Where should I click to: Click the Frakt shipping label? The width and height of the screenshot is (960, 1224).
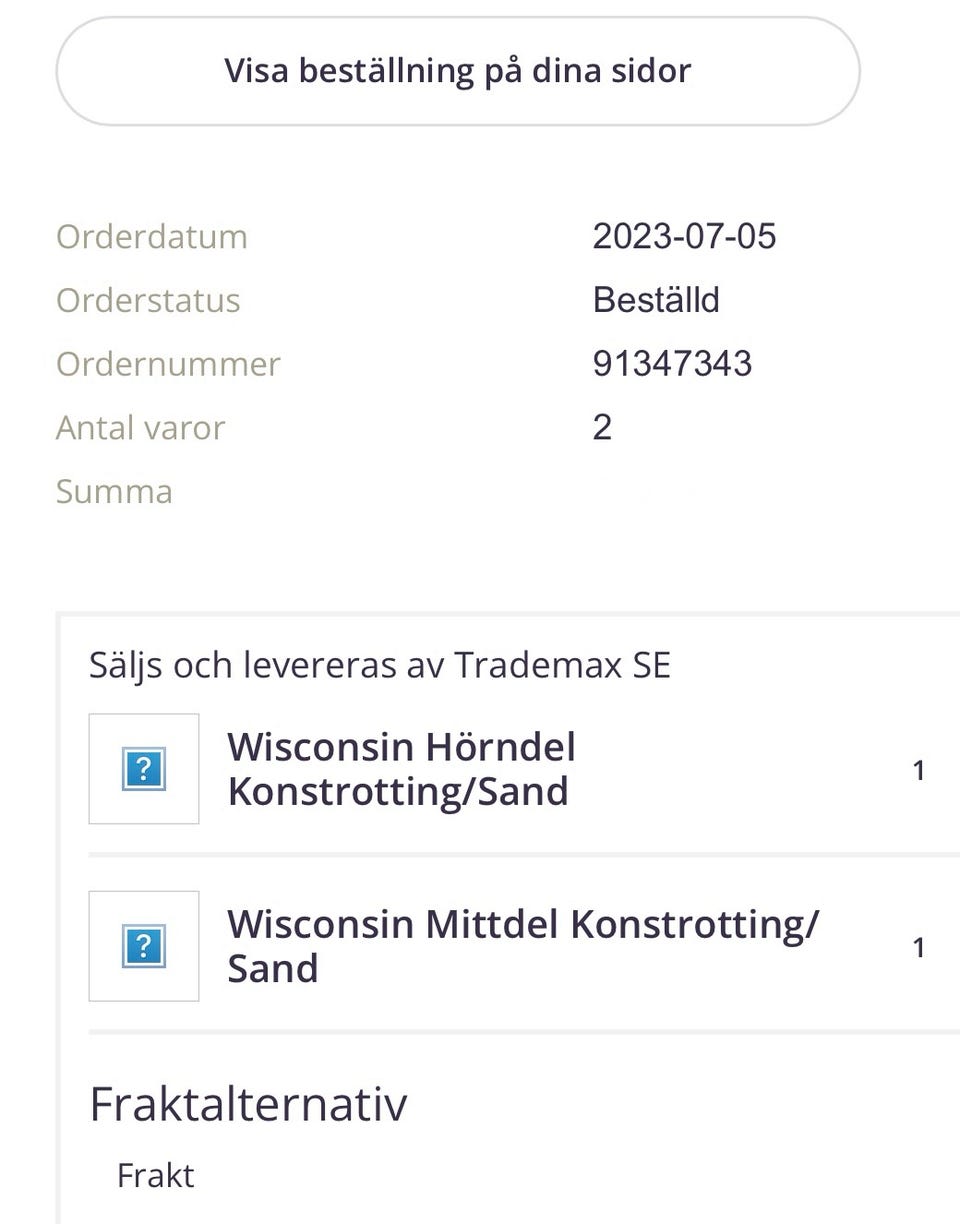pos(155,1175)
